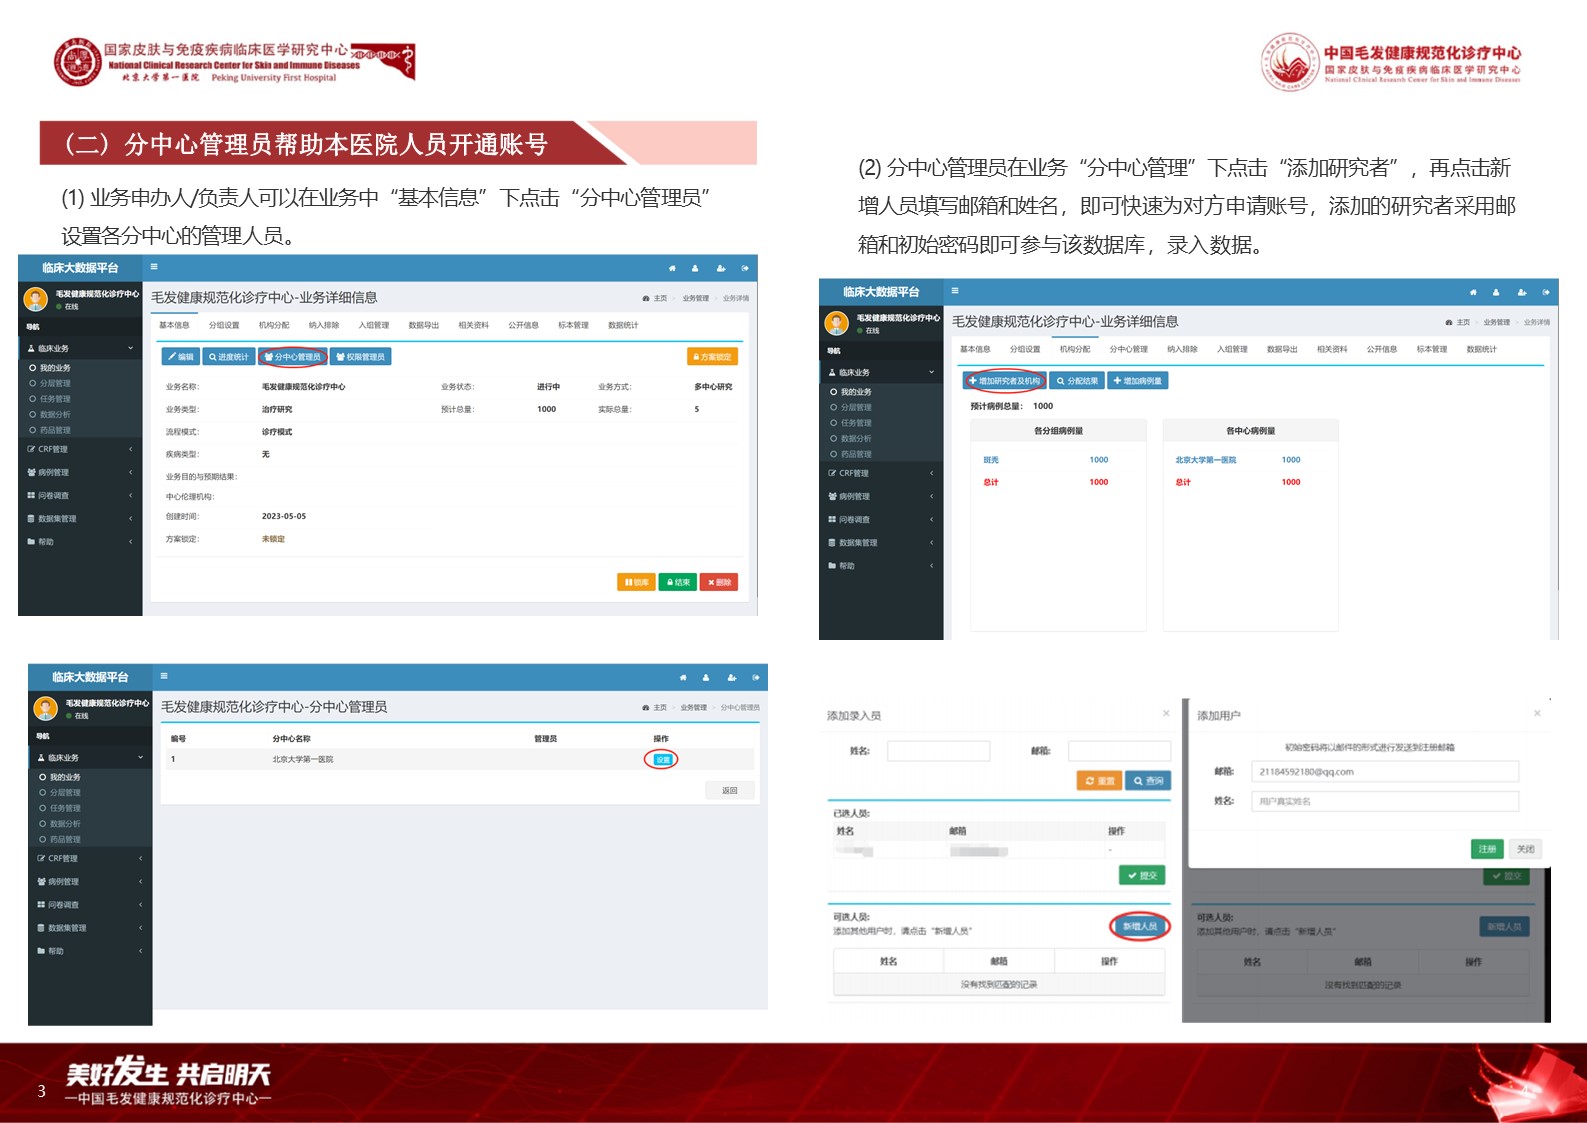Open the 北京大学第一医院 link under 各中心病例量

pyautogui.click(x=1205, y=460)
